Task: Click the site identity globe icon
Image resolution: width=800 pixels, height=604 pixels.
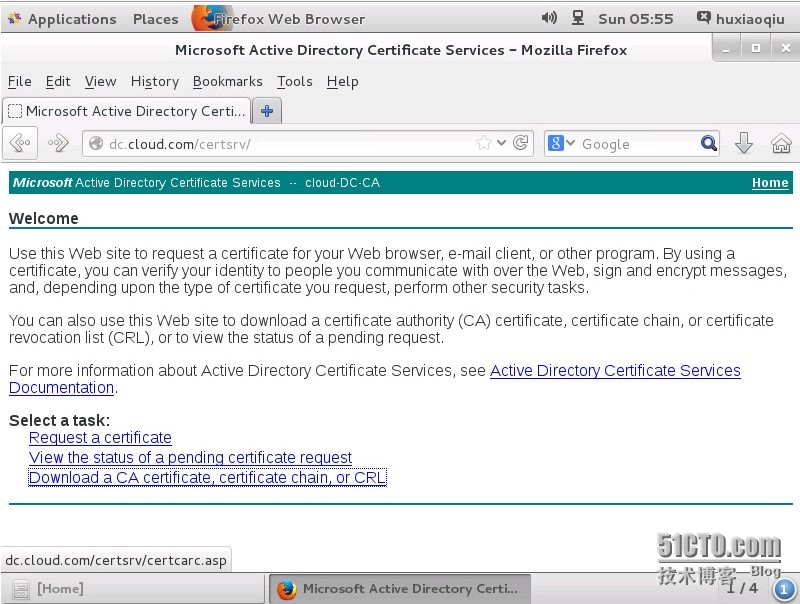Action: [x=96, y=144]
